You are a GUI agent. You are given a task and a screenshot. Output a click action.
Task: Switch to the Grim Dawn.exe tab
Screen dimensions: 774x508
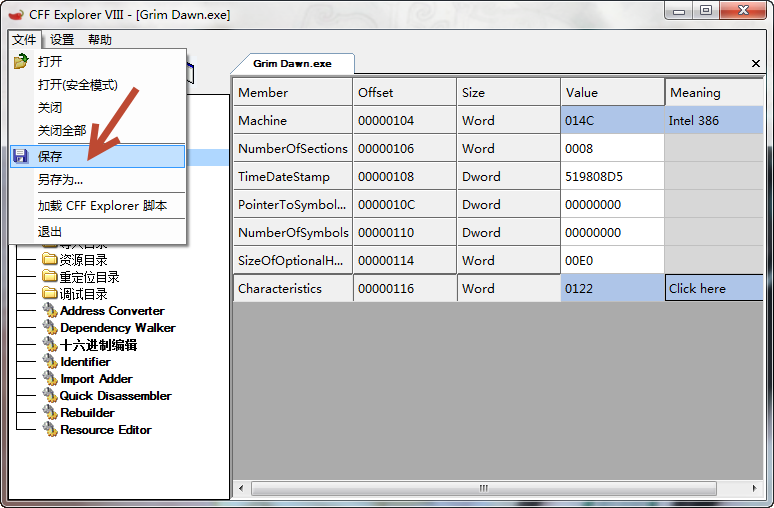pos(292,63)
